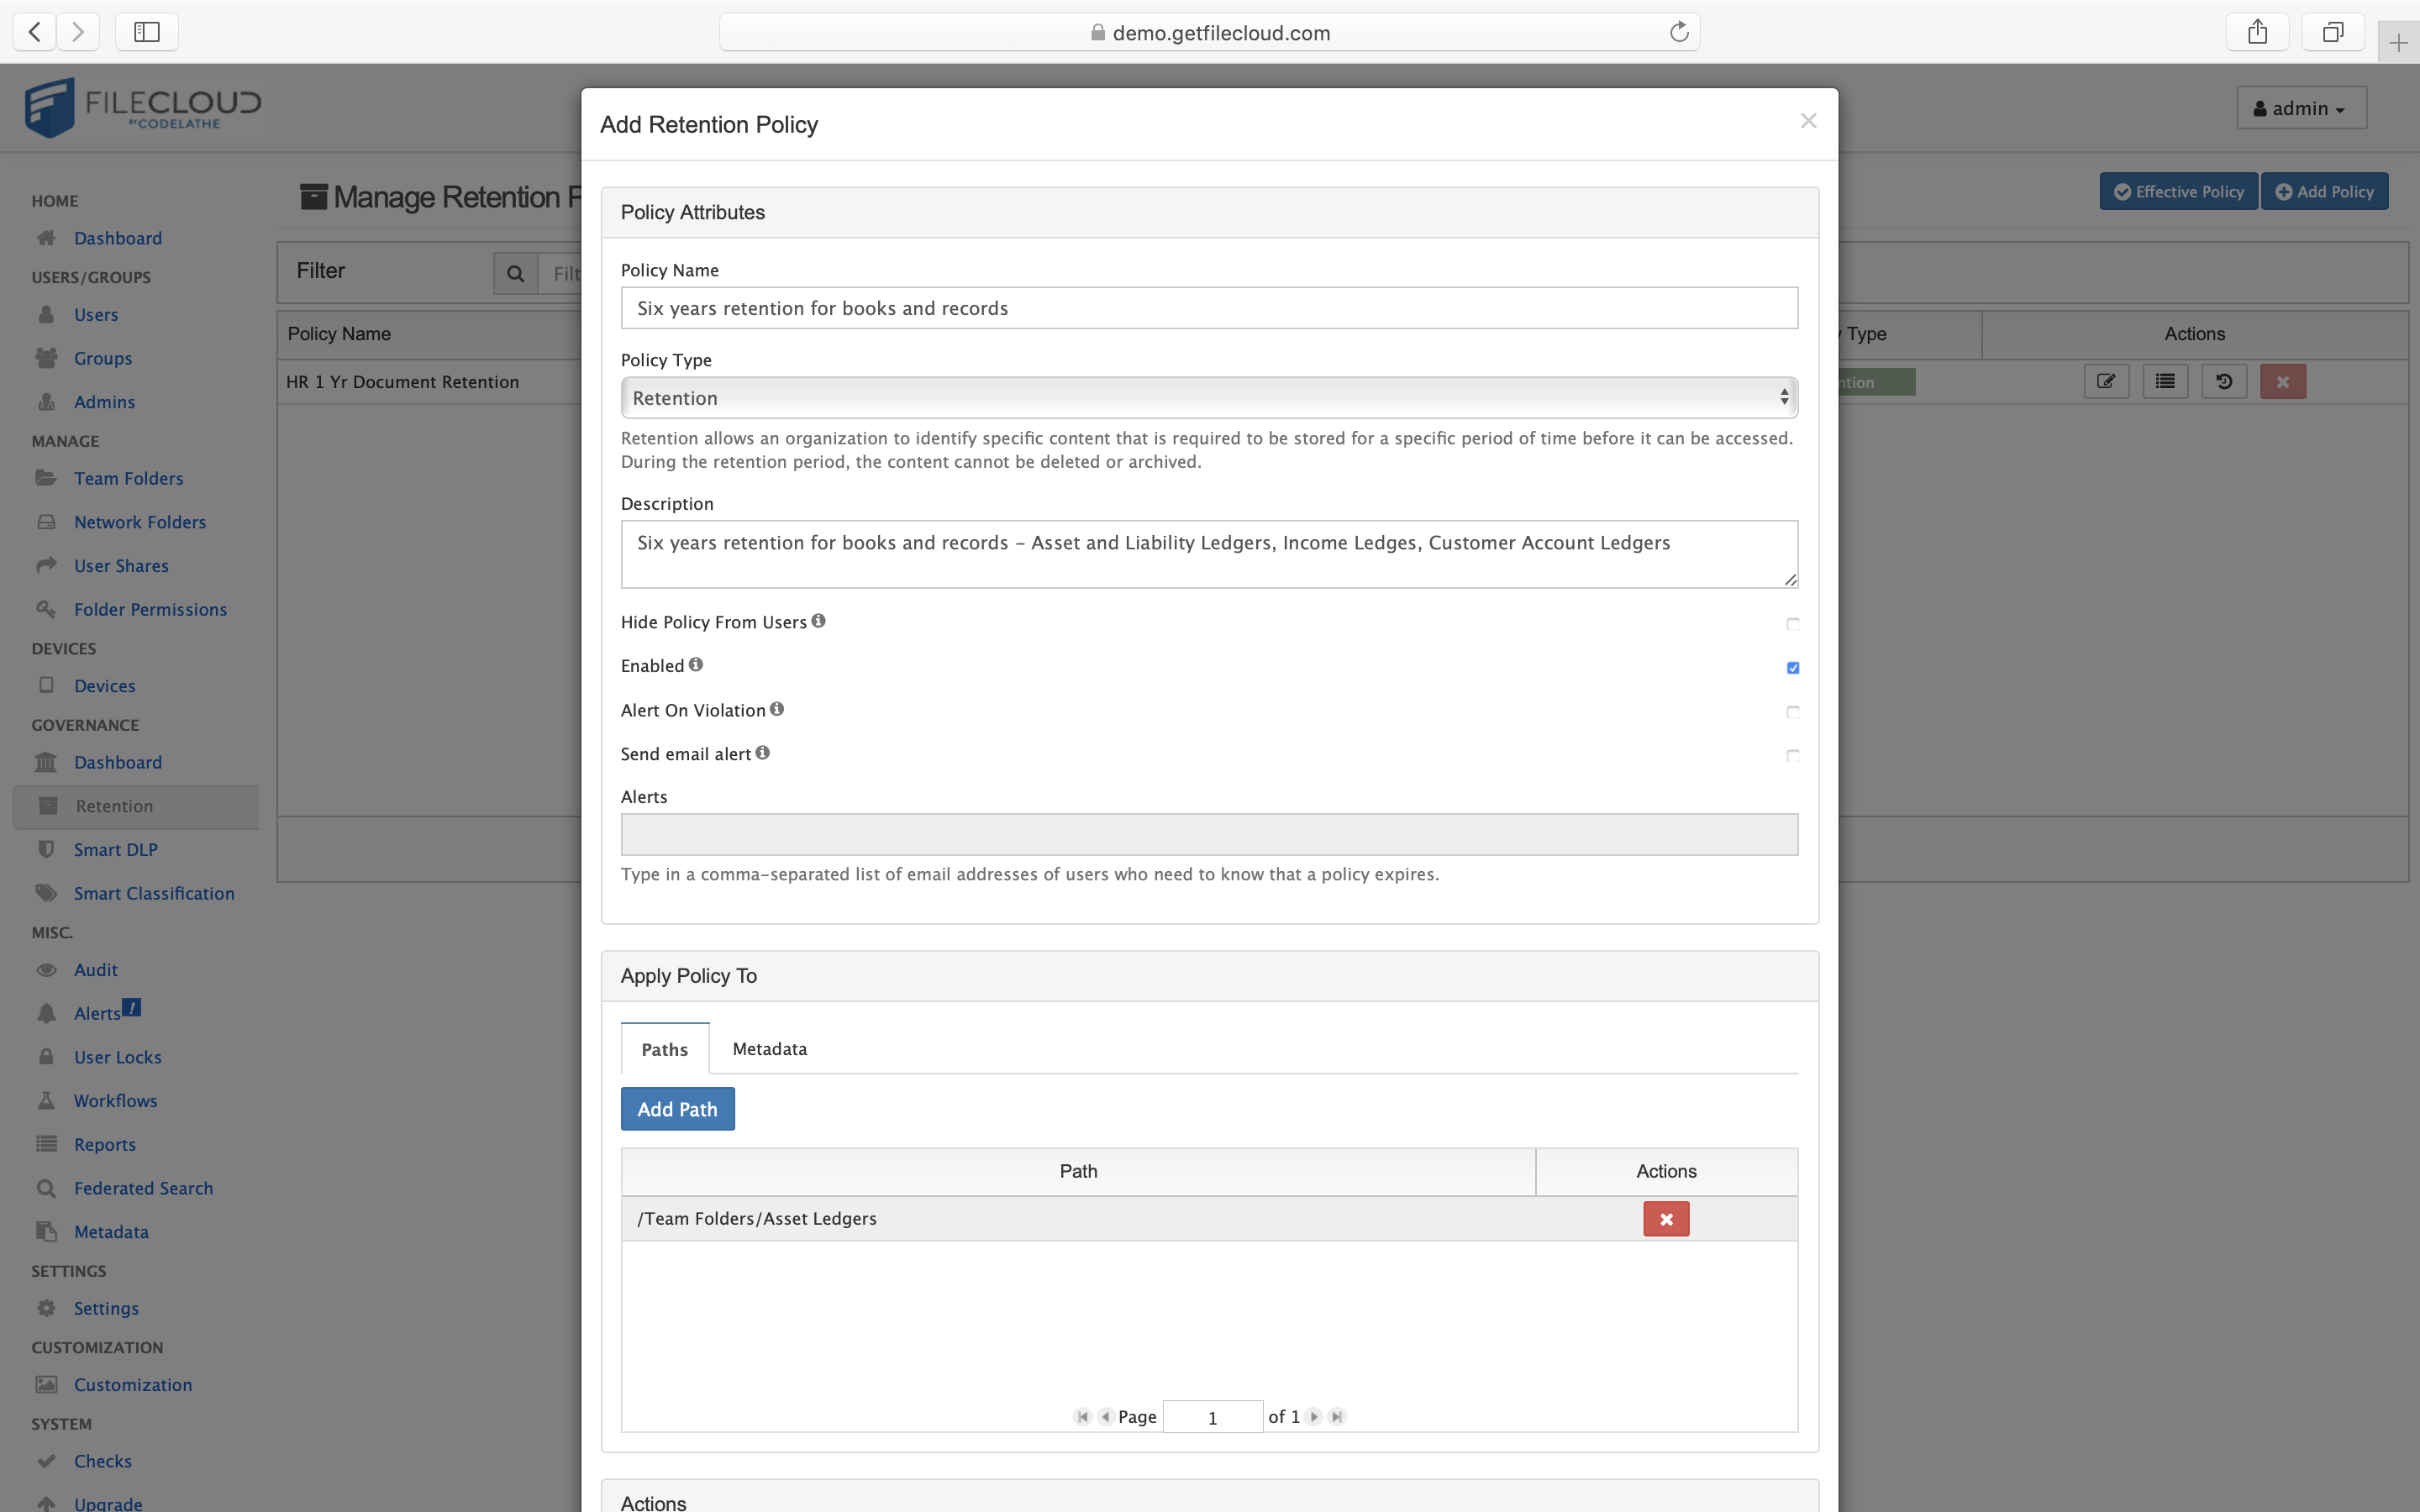Click the policy history restore icon
Screen dimensions: 2420x1512
coord(2224,381)
